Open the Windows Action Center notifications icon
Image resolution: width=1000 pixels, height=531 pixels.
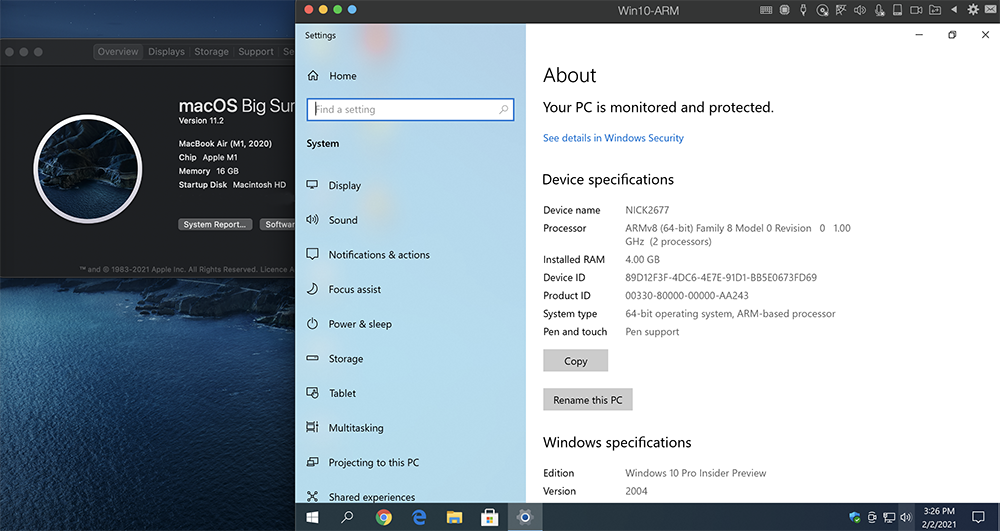[x=978, y=517]
